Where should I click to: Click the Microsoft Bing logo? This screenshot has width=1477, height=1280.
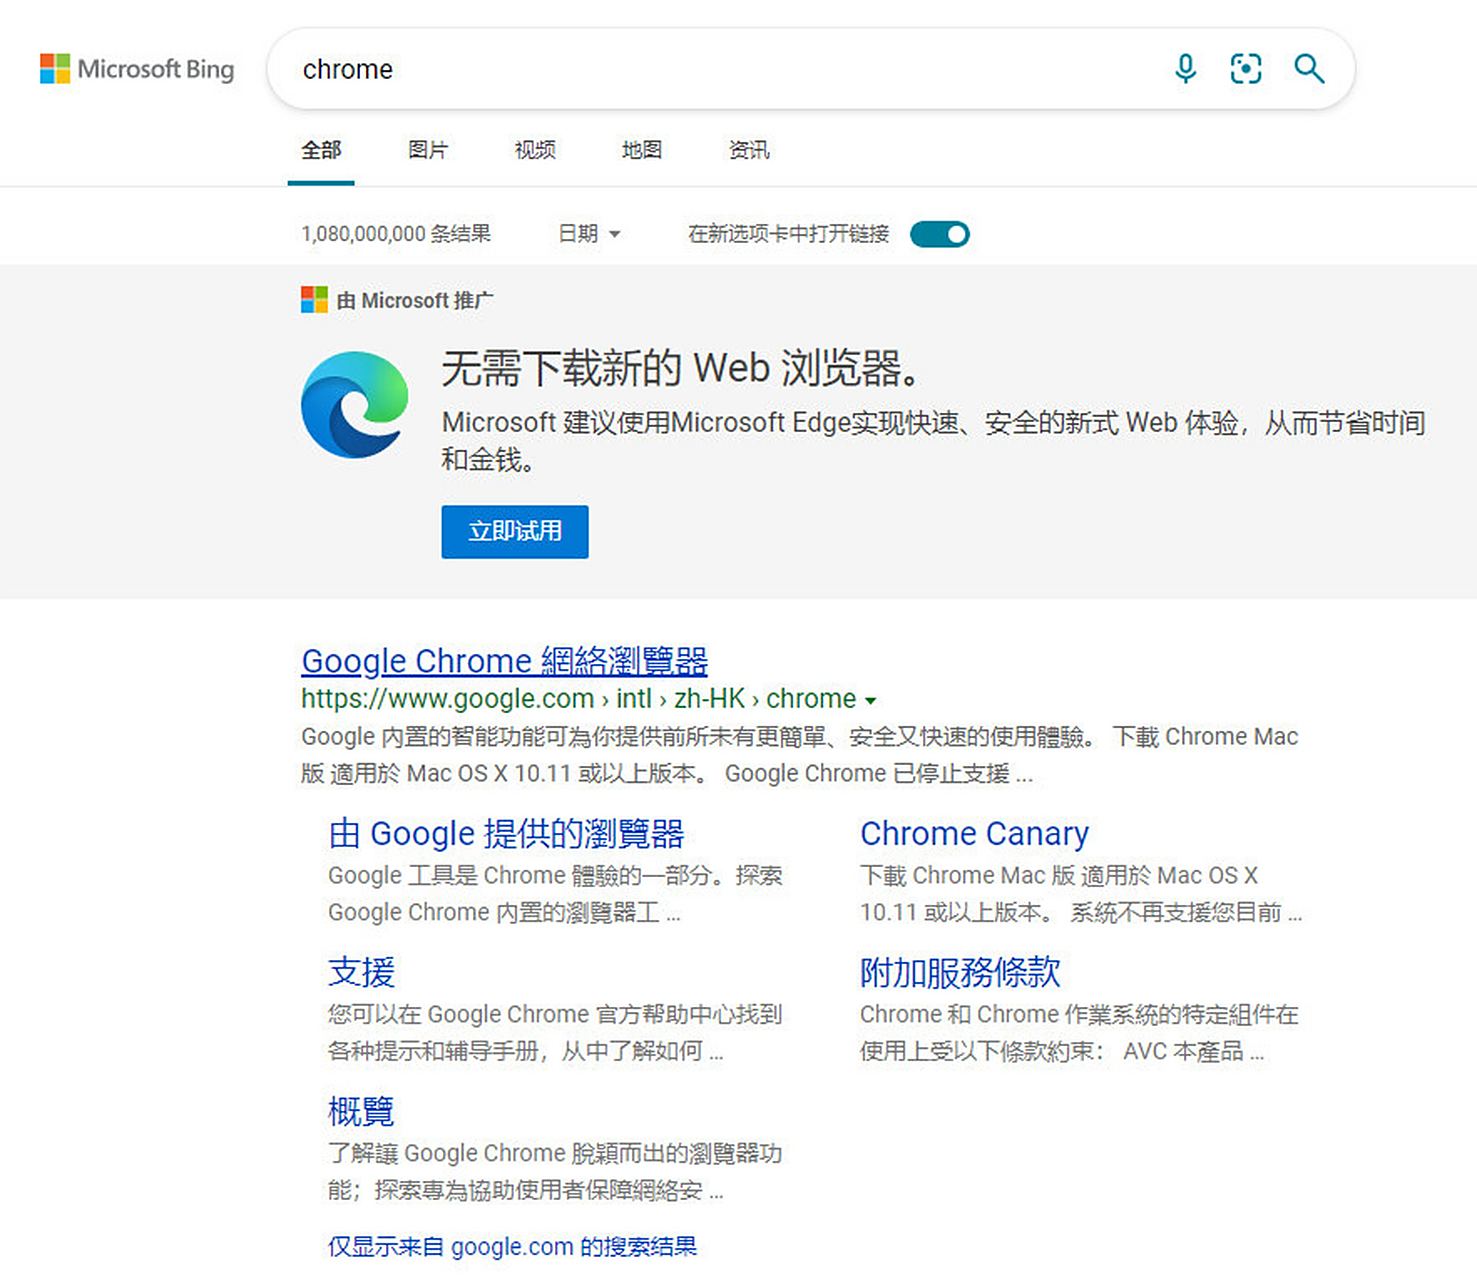click(x=137, y=69)
